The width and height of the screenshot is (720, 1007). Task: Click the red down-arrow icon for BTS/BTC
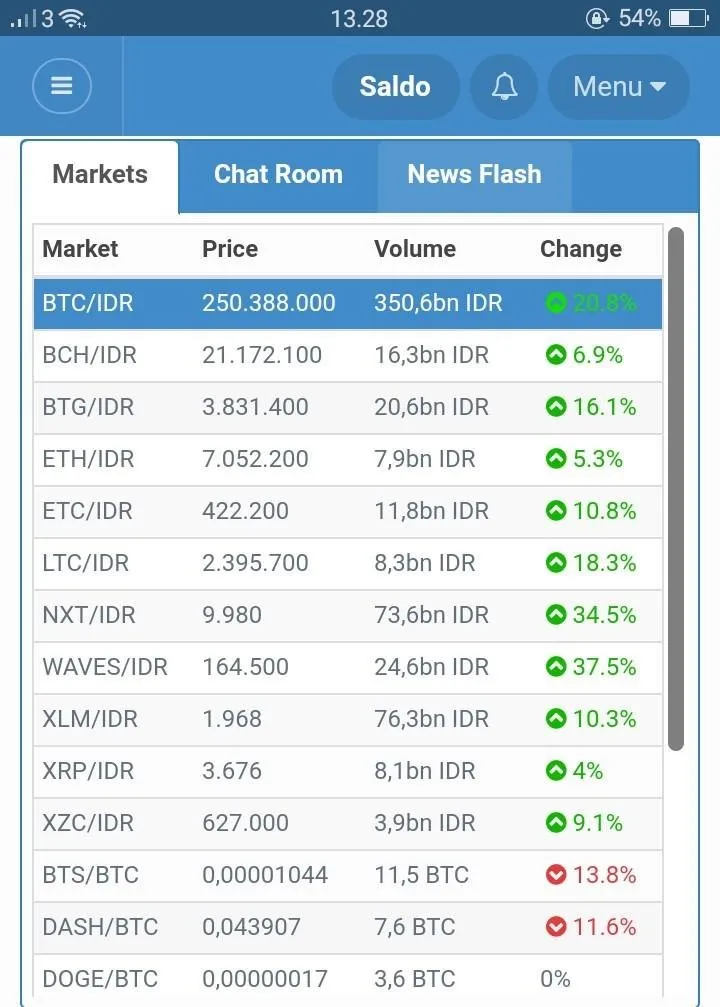point(556,875)
